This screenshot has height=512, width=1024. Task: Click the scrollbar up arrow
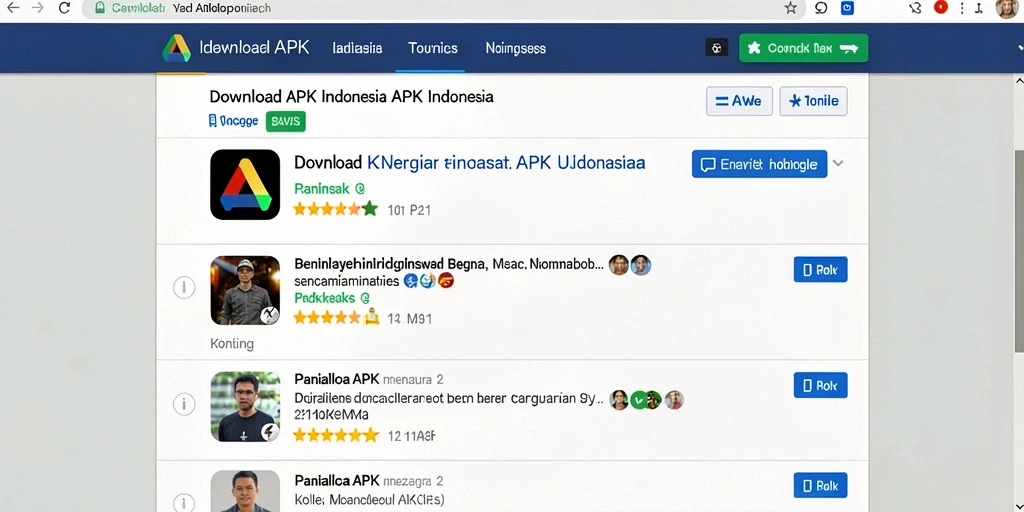[x=1019, y=80]
